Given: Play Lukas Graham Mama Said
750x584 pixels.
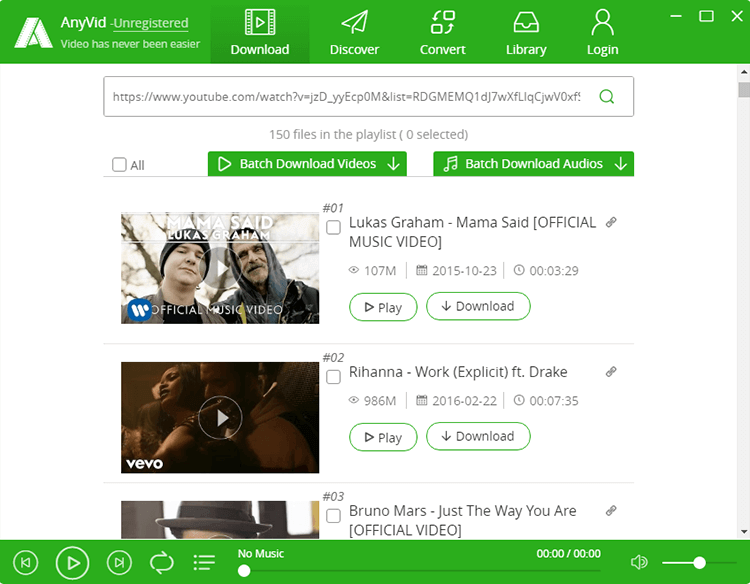Looking at the screenshot, I should point(383,307).
